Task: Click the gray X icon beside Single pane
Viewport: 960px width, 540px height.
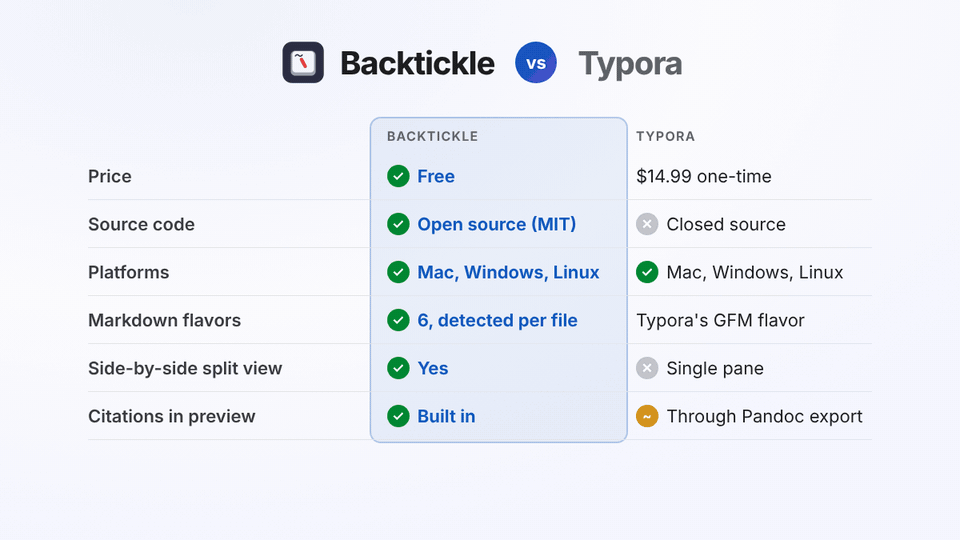Action: pyautogui.click(x=647, y=368)
